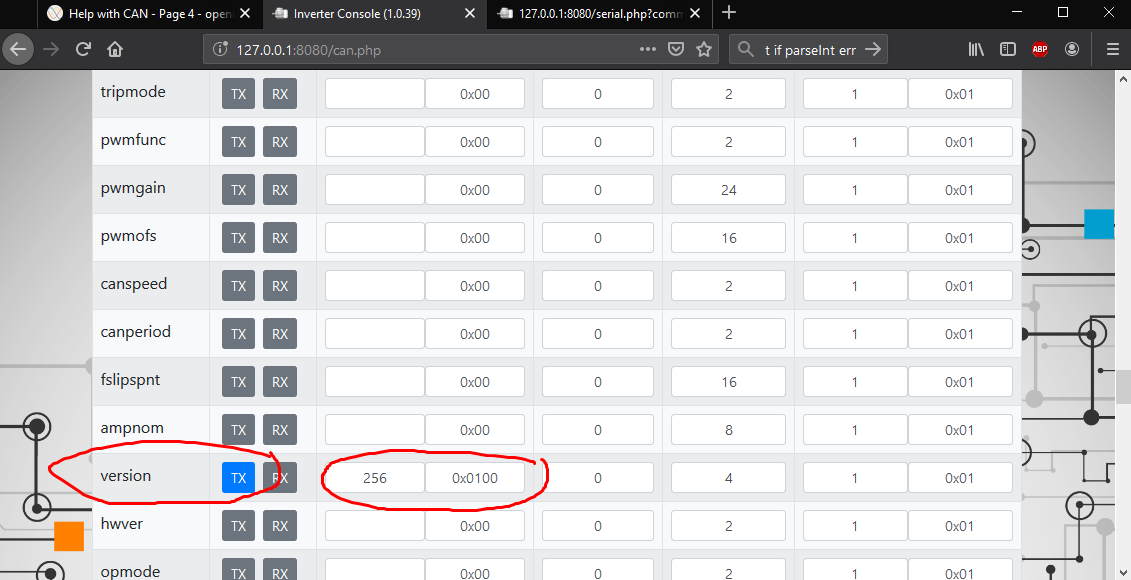
Task: Close the Inverter Console tab
Action: pyautogui.click(x=470, y=13)
